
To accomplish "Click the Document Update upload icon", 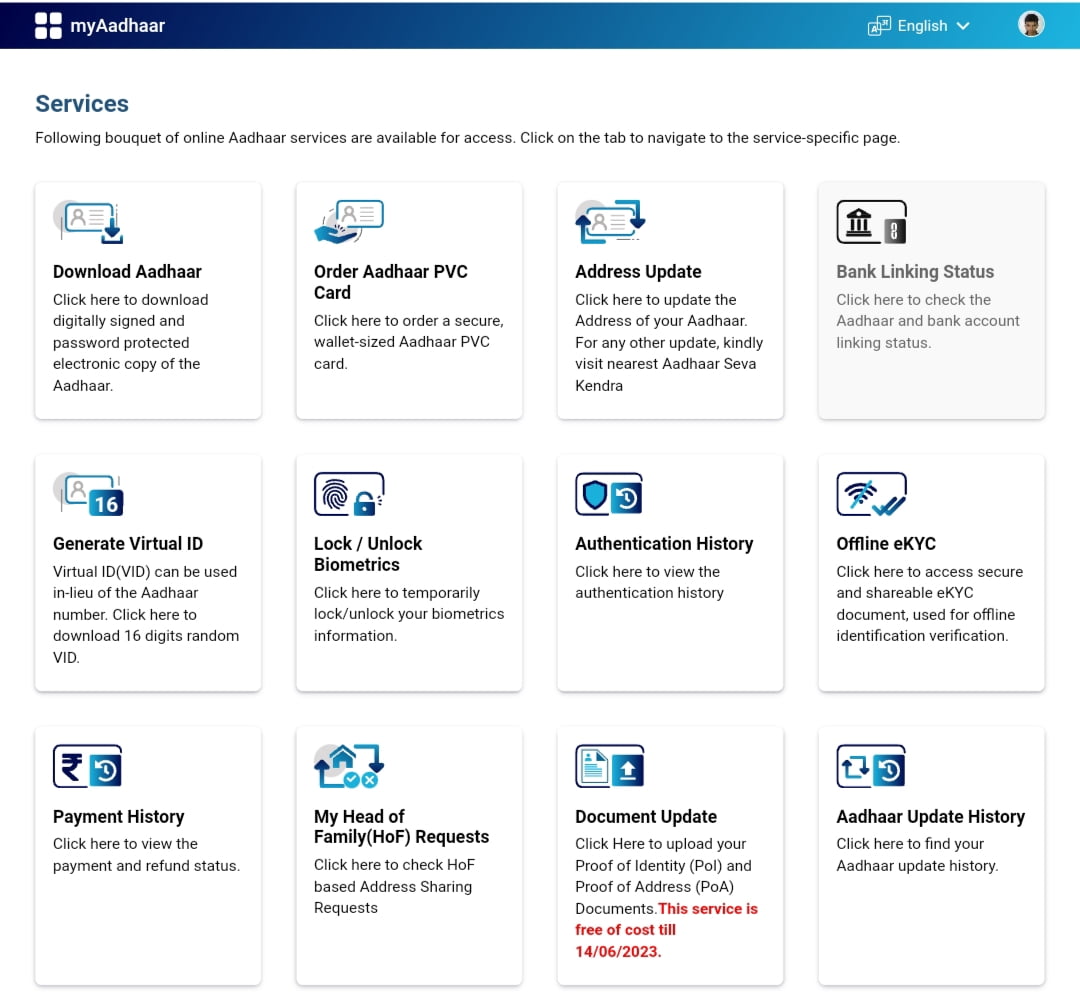I will click(610, 766).
